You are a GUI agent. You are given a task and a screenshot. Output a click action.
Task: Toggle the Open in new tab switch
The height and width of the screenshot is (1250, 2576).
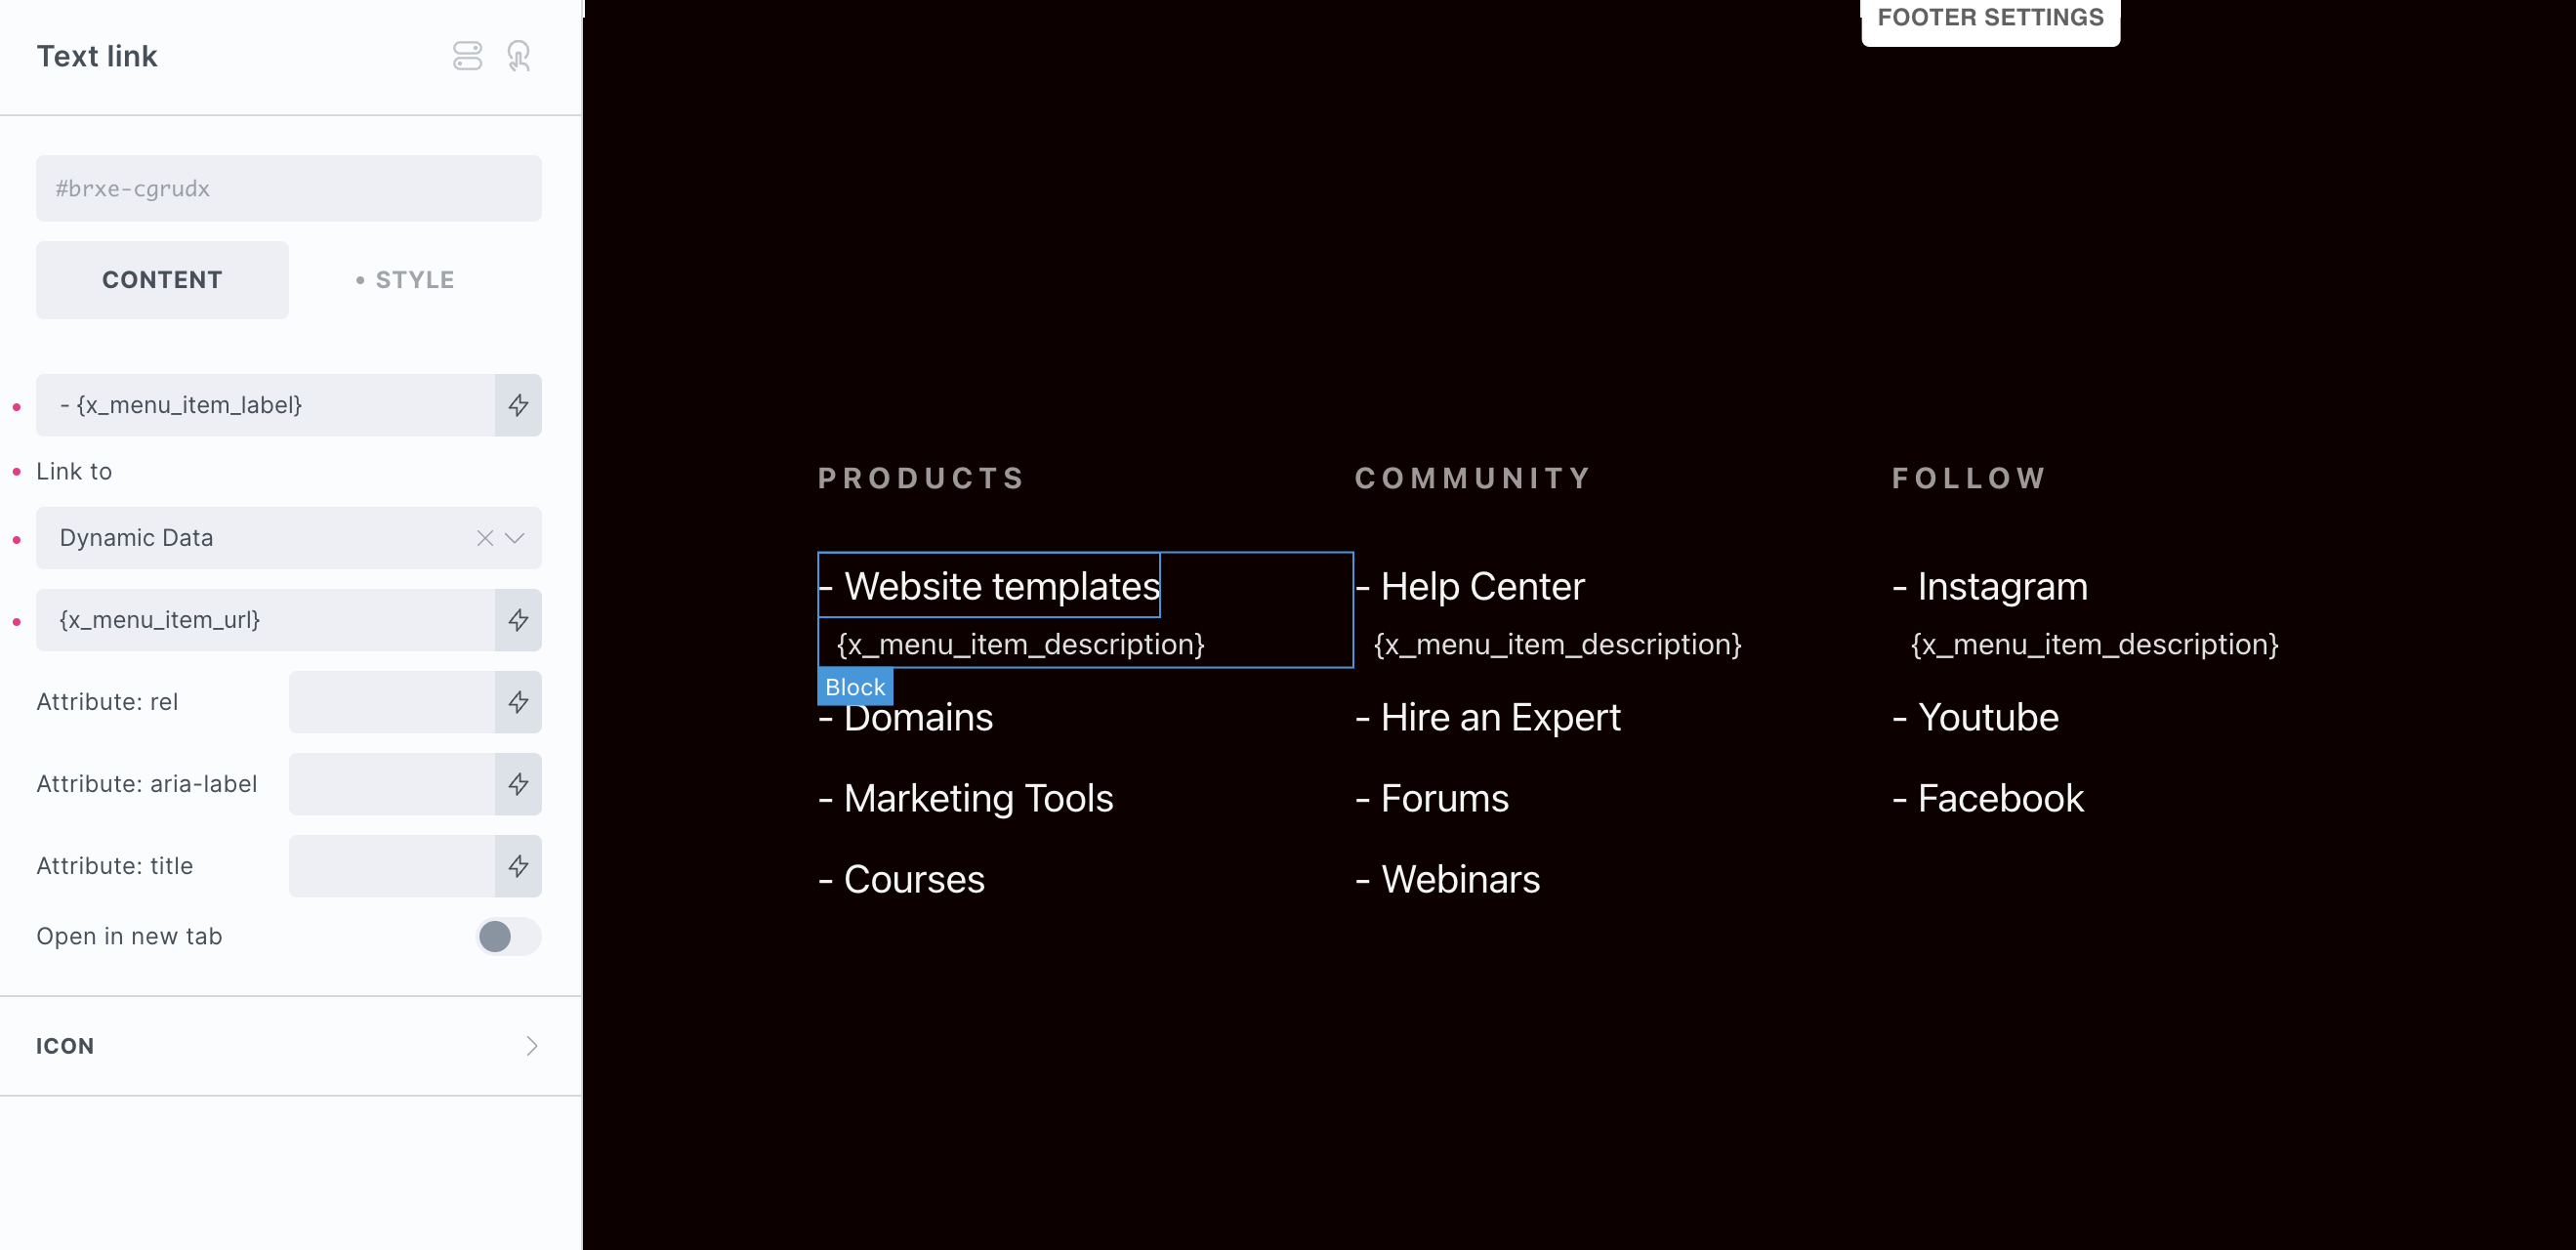coord(508,936)
